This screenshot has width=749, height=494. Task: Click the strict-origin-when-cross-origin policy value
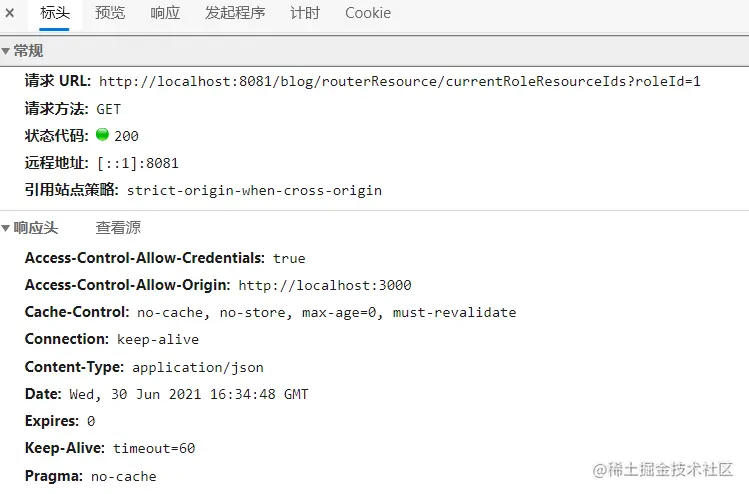[254, 191]
